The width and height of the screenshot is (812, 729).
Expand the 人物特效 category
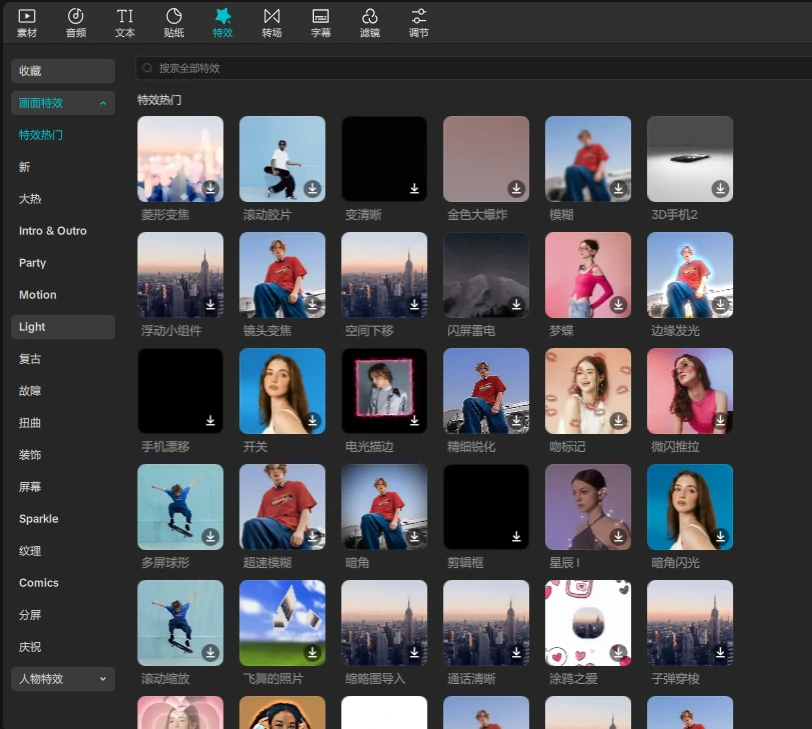pyautogui.click(x=102, y=679)
